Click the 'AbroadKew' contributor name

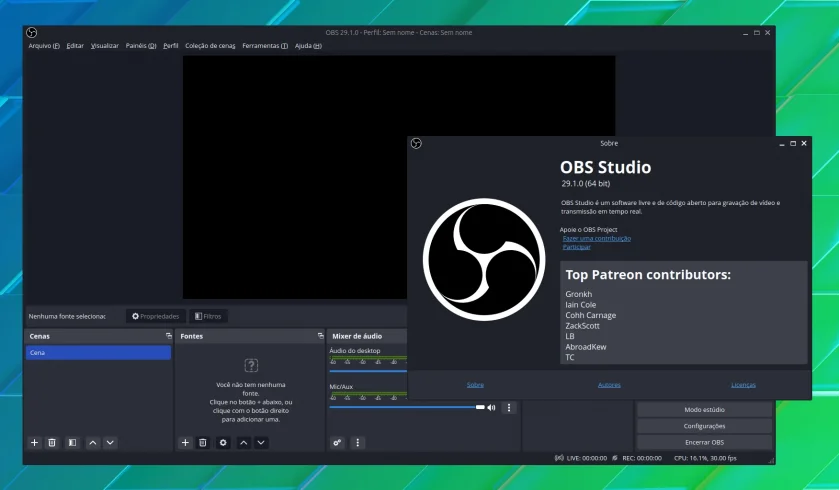586,347
